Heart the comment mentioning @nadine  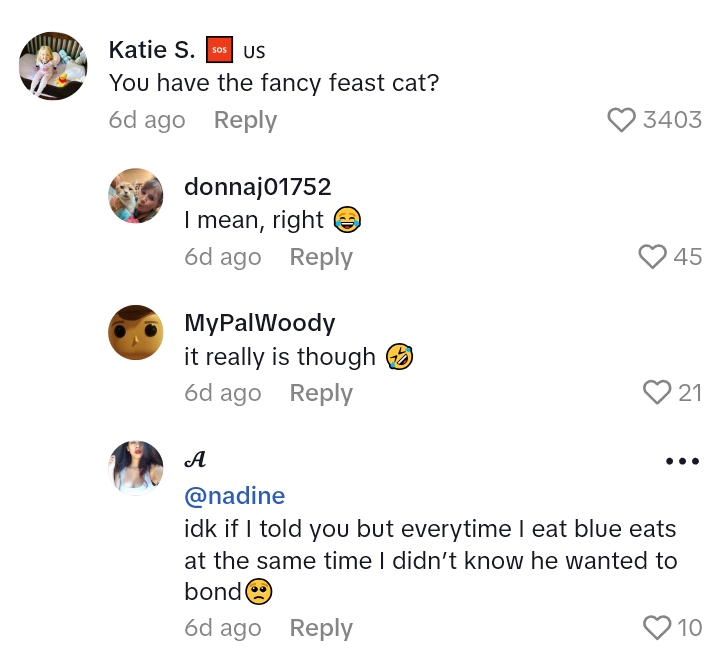pyautogui.click(x=657, y=628)
